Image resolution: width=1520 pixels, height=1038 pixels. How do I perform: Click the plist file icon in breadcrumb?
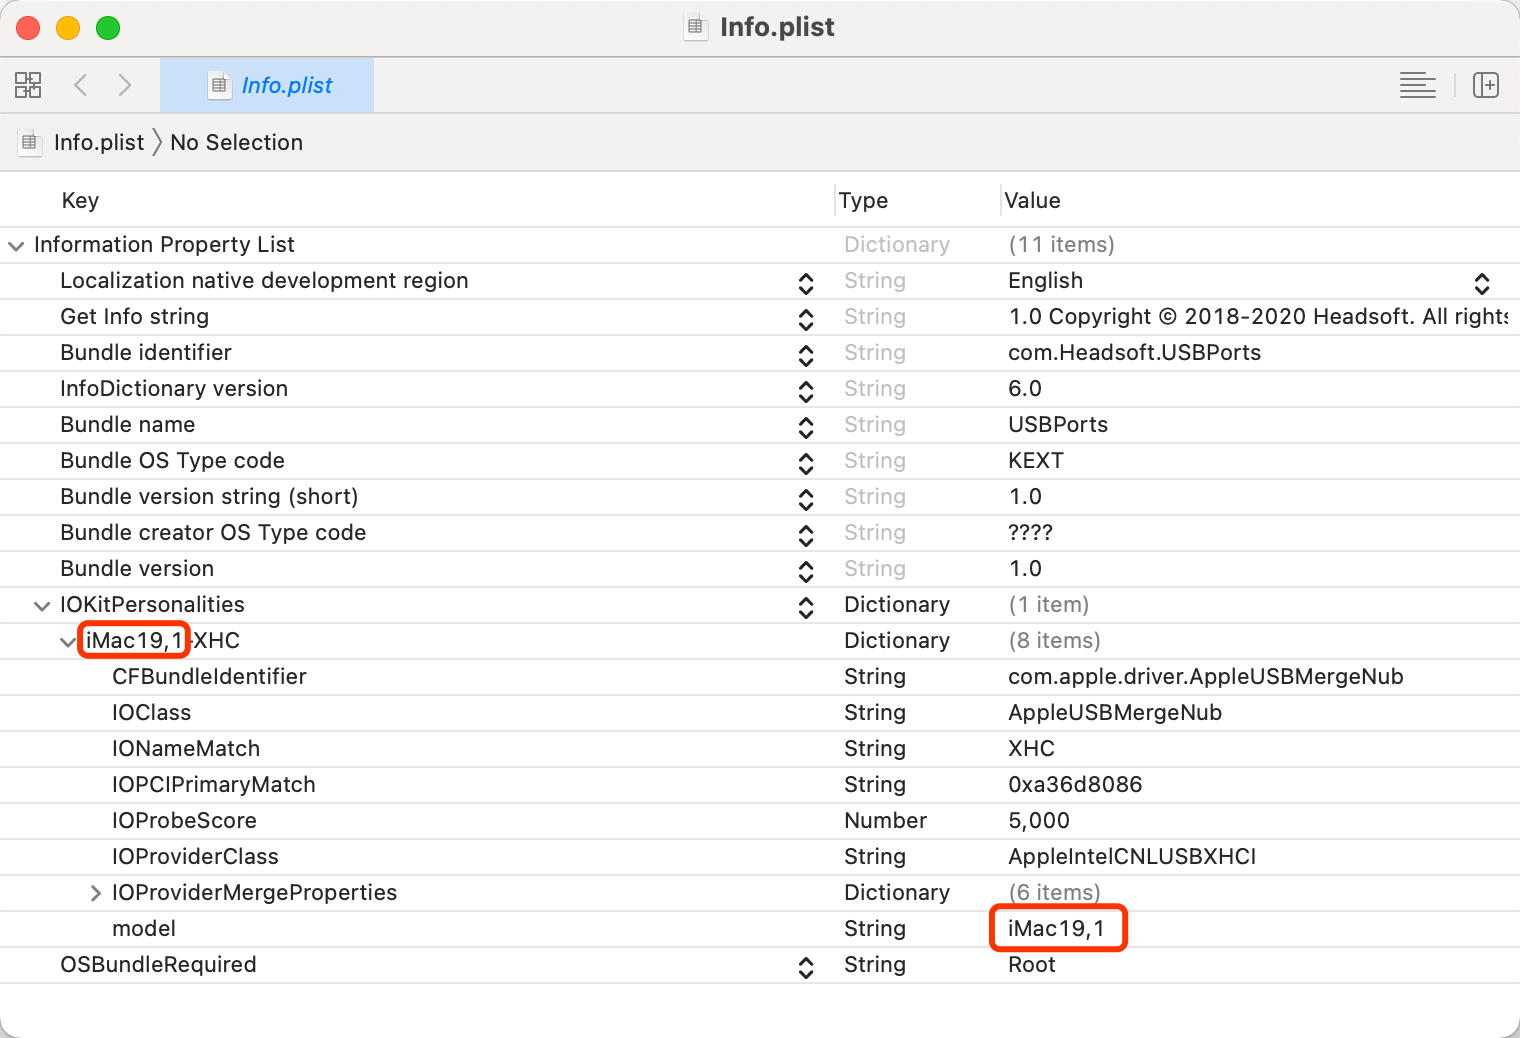tap(29, 142)
